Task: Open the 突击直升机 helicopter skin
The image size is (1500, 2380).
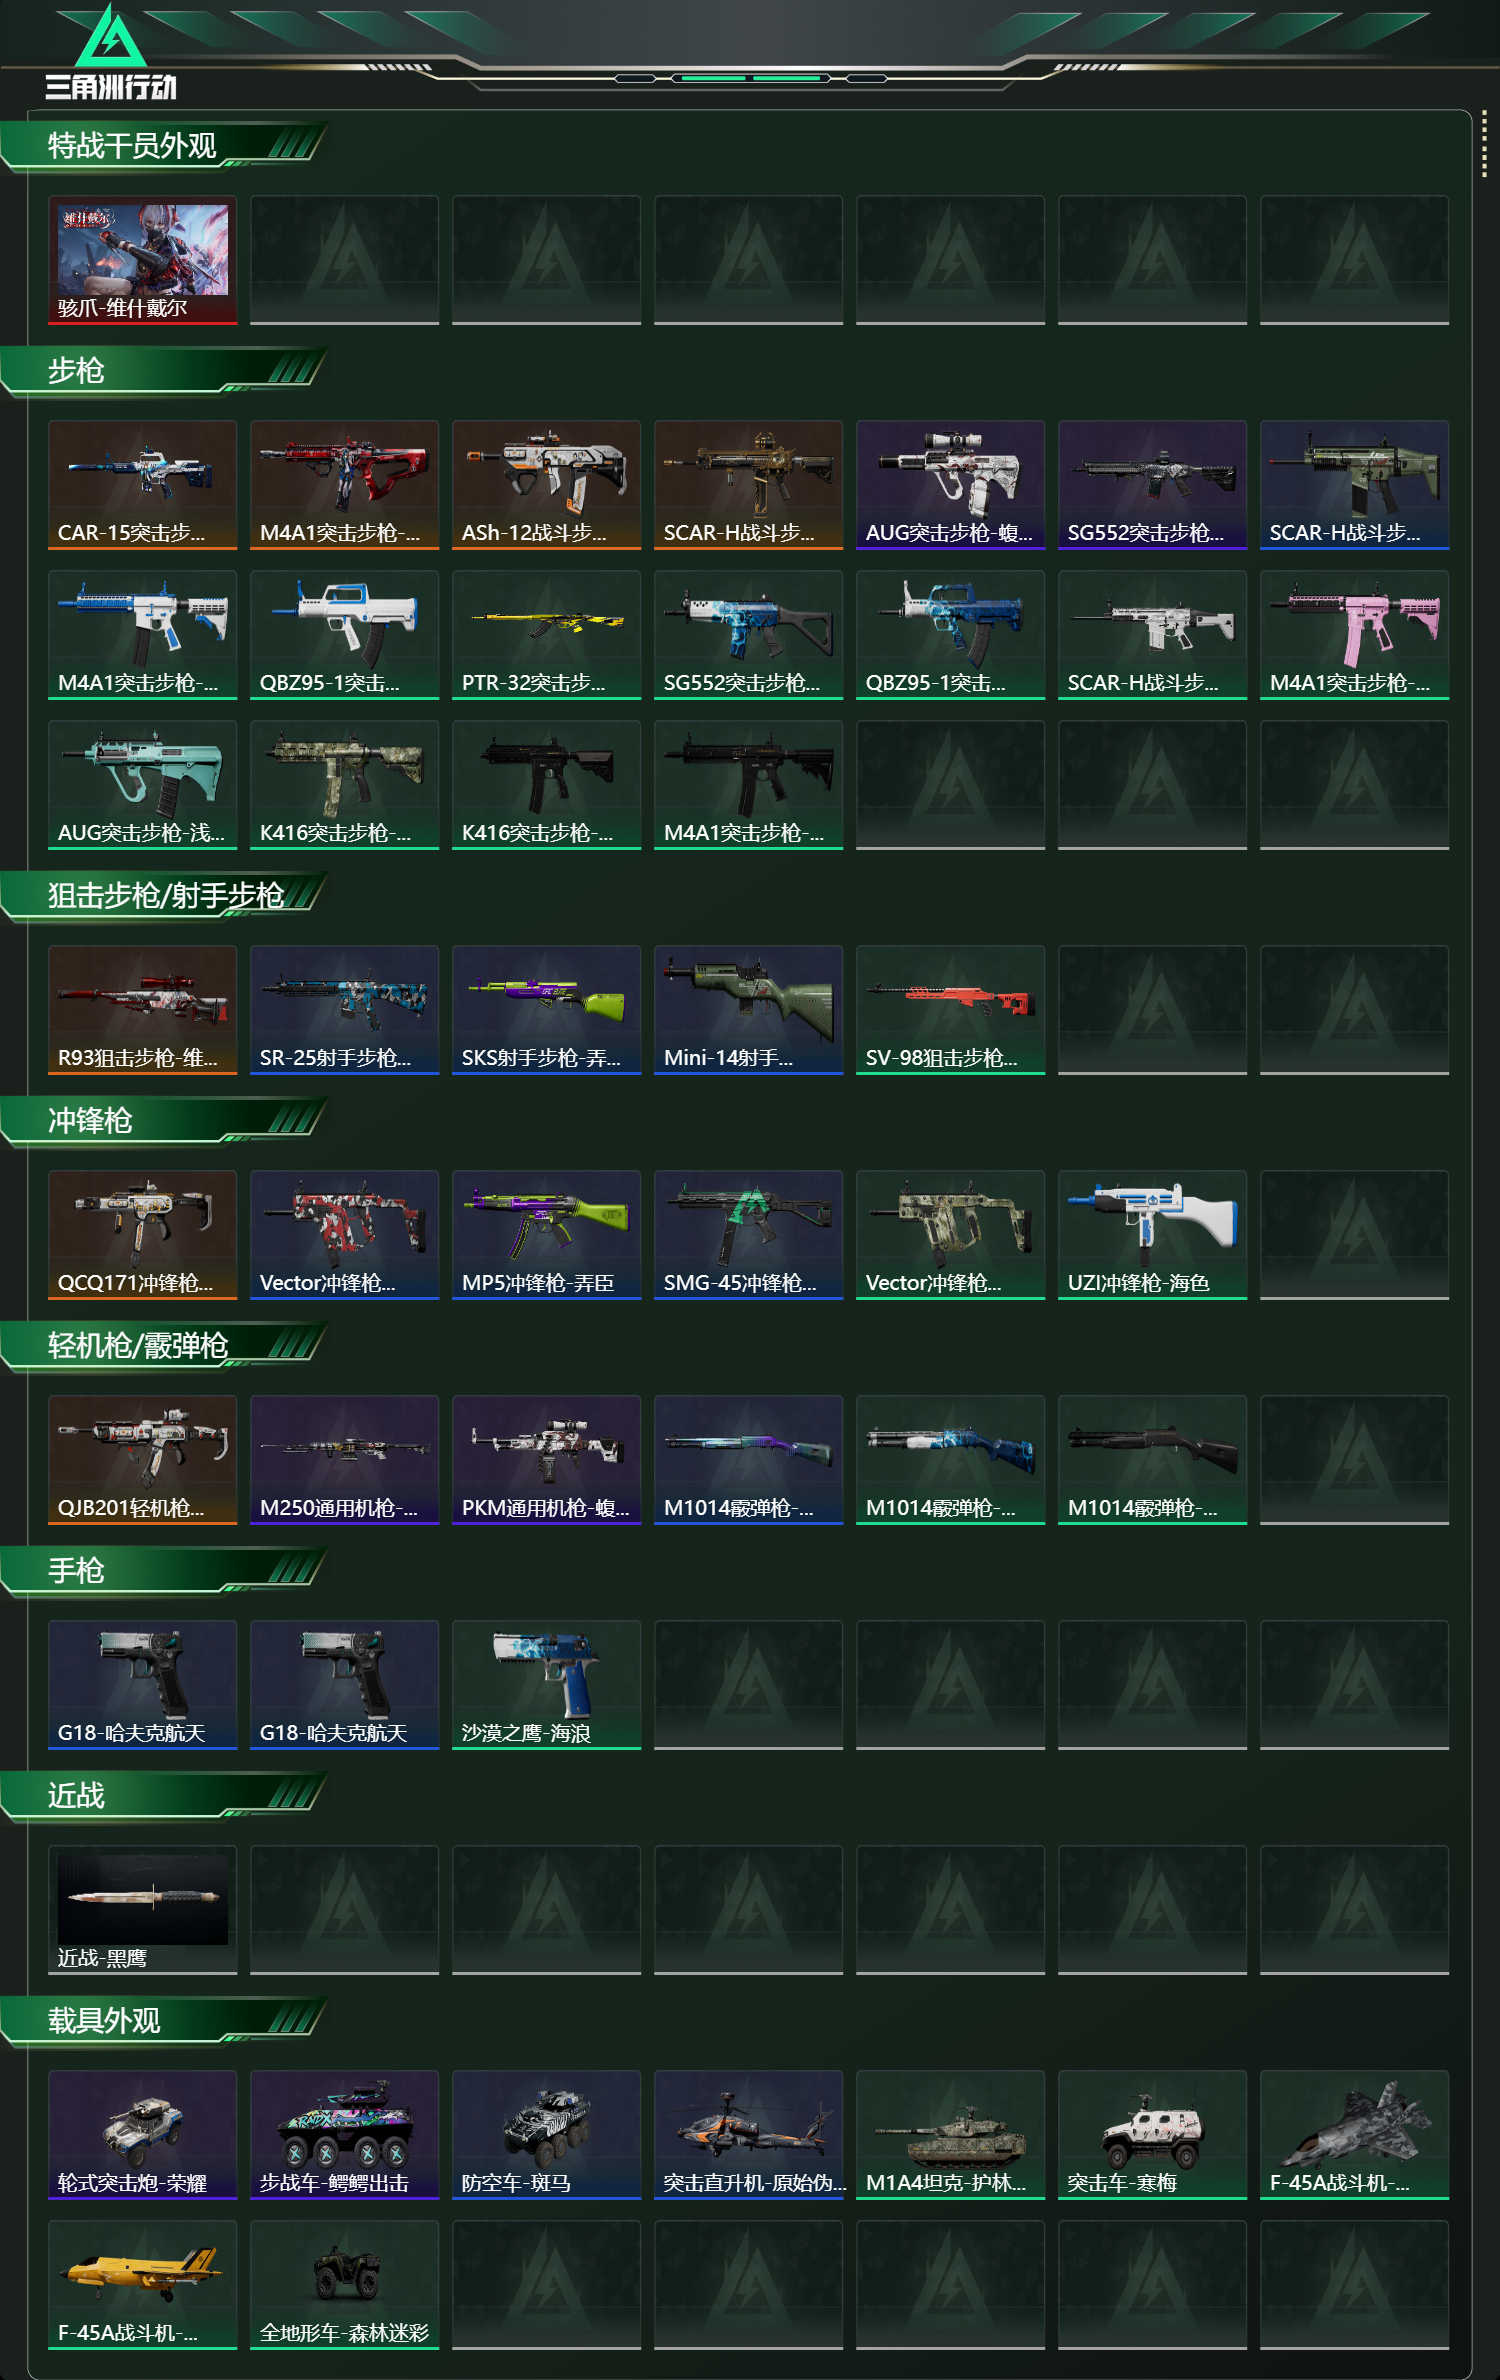Action: click(x=748, y=2135)
